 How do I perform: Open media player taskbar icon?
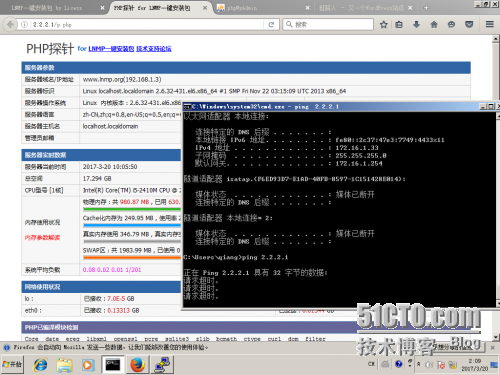pos(88,365)
